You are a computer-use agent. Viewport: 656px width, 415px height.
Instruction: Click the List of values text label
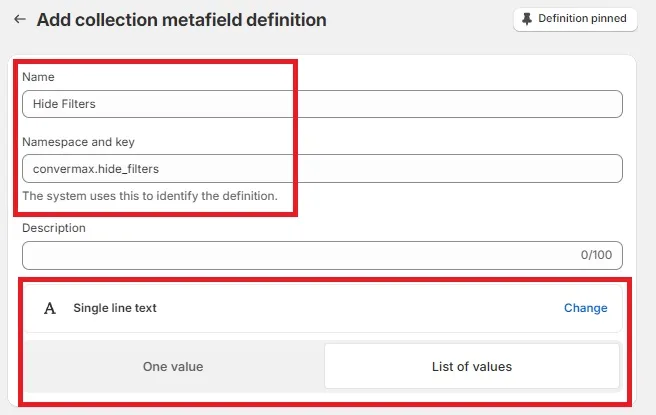pos(472,366)
